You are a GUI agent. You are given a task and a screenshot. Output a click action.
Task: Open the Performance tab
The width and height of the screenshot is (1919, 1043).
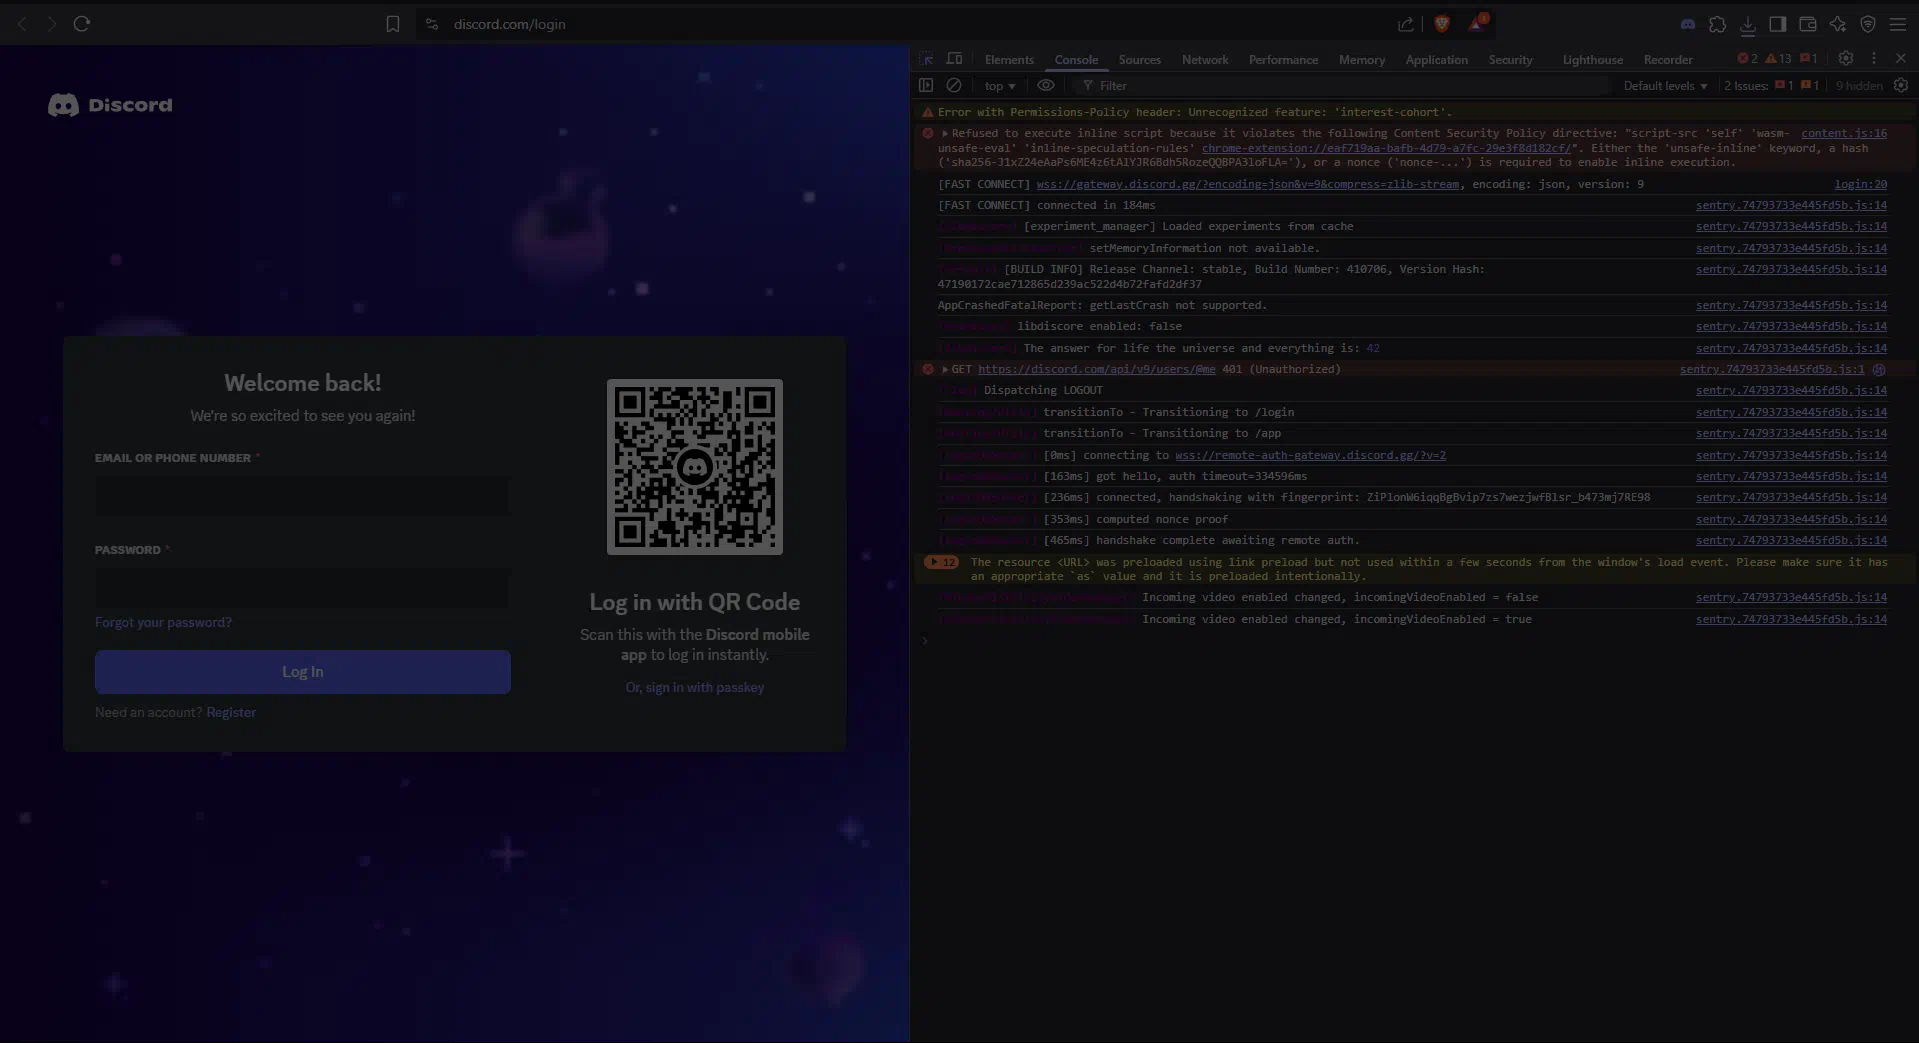[x=1283, y=60]
